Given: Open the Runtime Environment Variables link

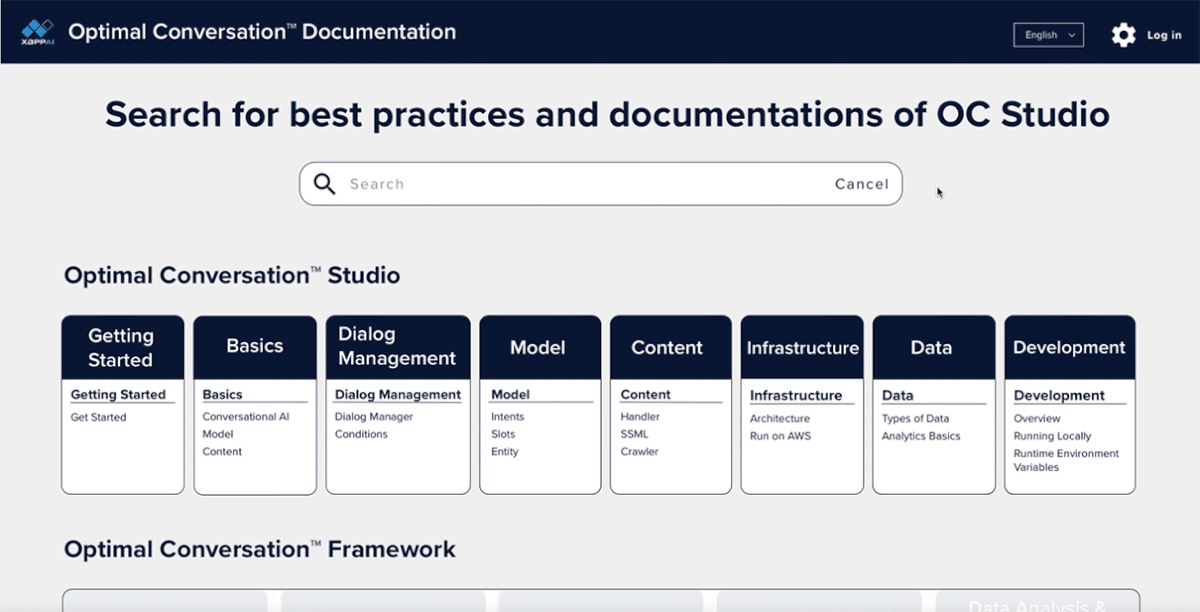Looking at the screenshot, I should tap(1066, 460).
